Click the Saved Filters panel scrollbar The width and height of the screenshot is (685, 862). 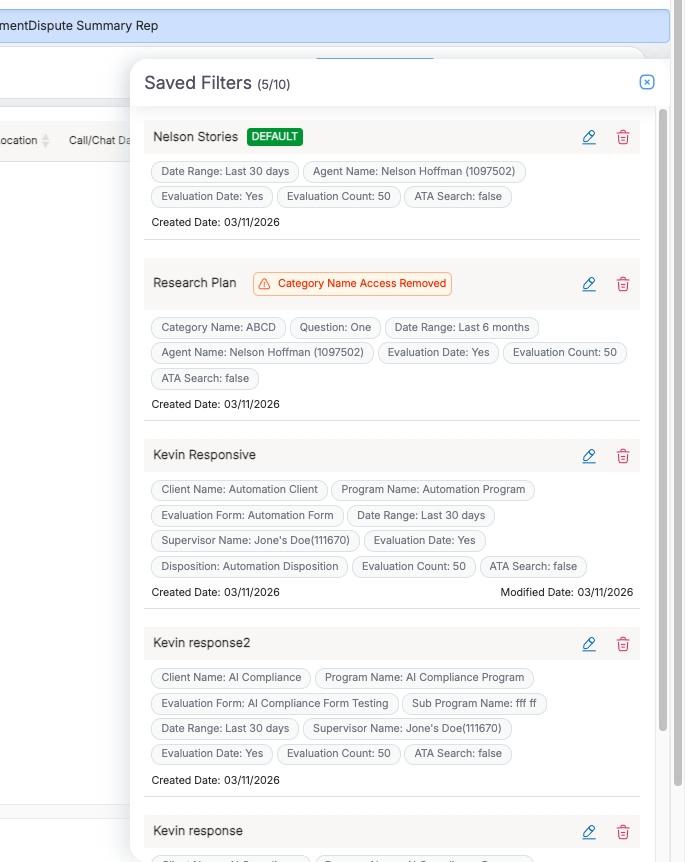coord(663,400)
